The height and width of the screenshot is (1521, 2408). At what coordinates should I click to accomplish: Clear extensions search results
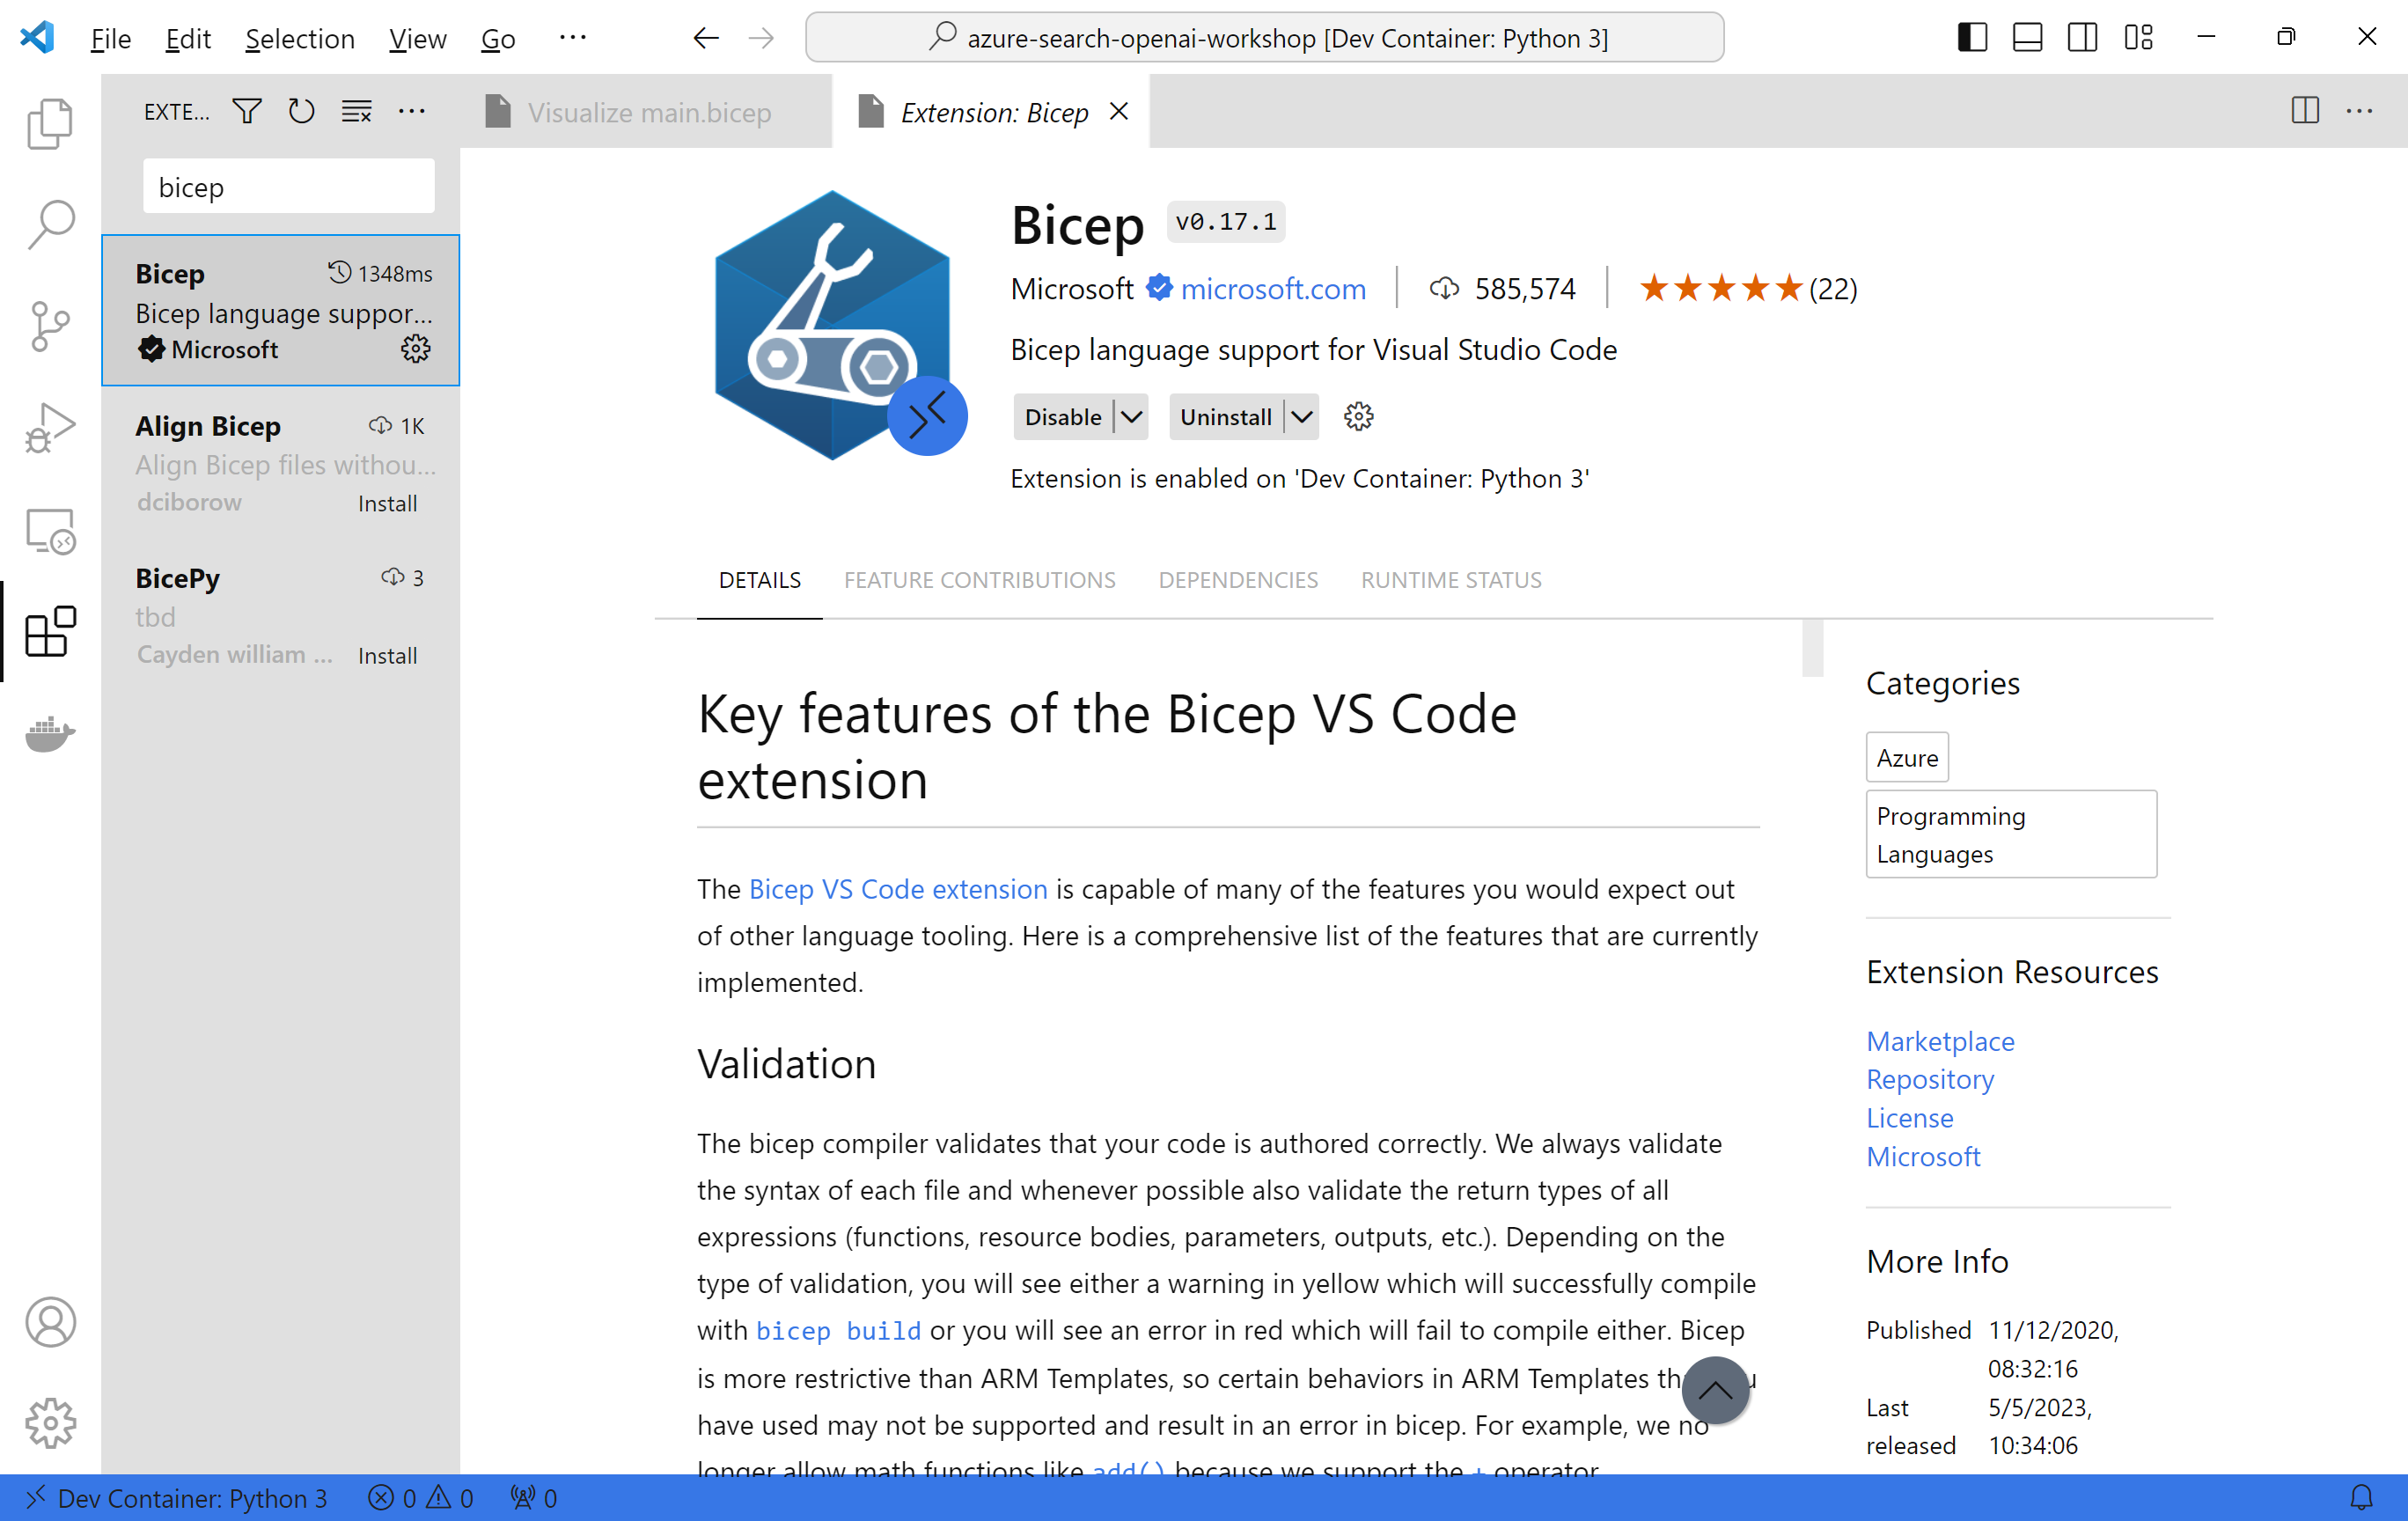[x=357, y=111]
